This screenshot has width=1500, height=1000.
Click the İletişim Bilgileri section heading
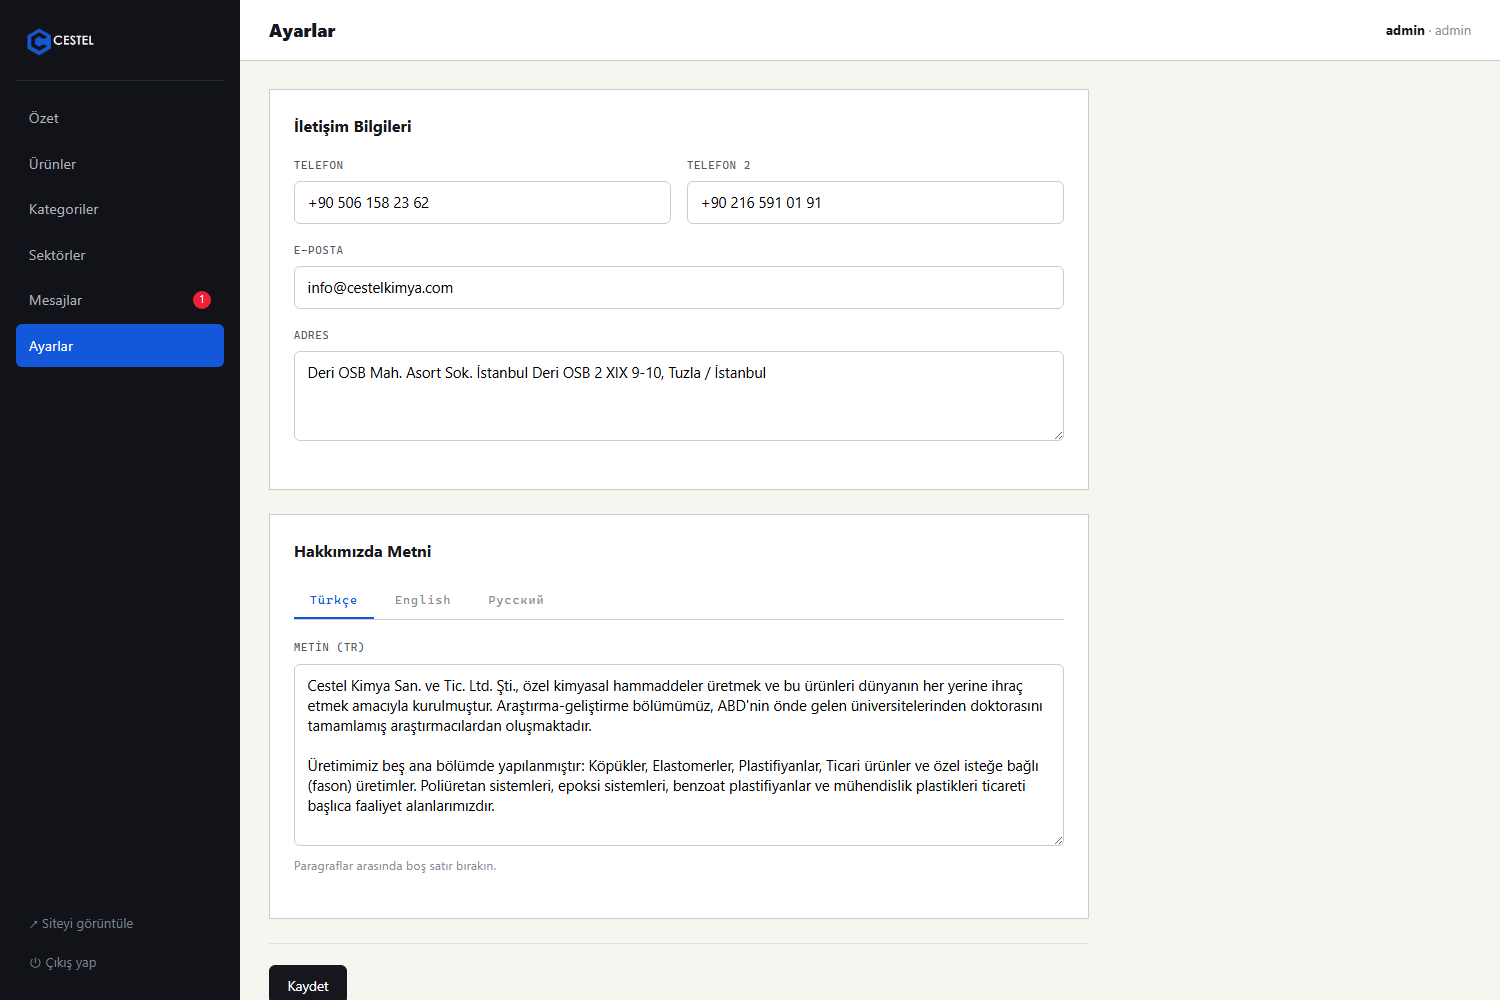tap(353, 126)
